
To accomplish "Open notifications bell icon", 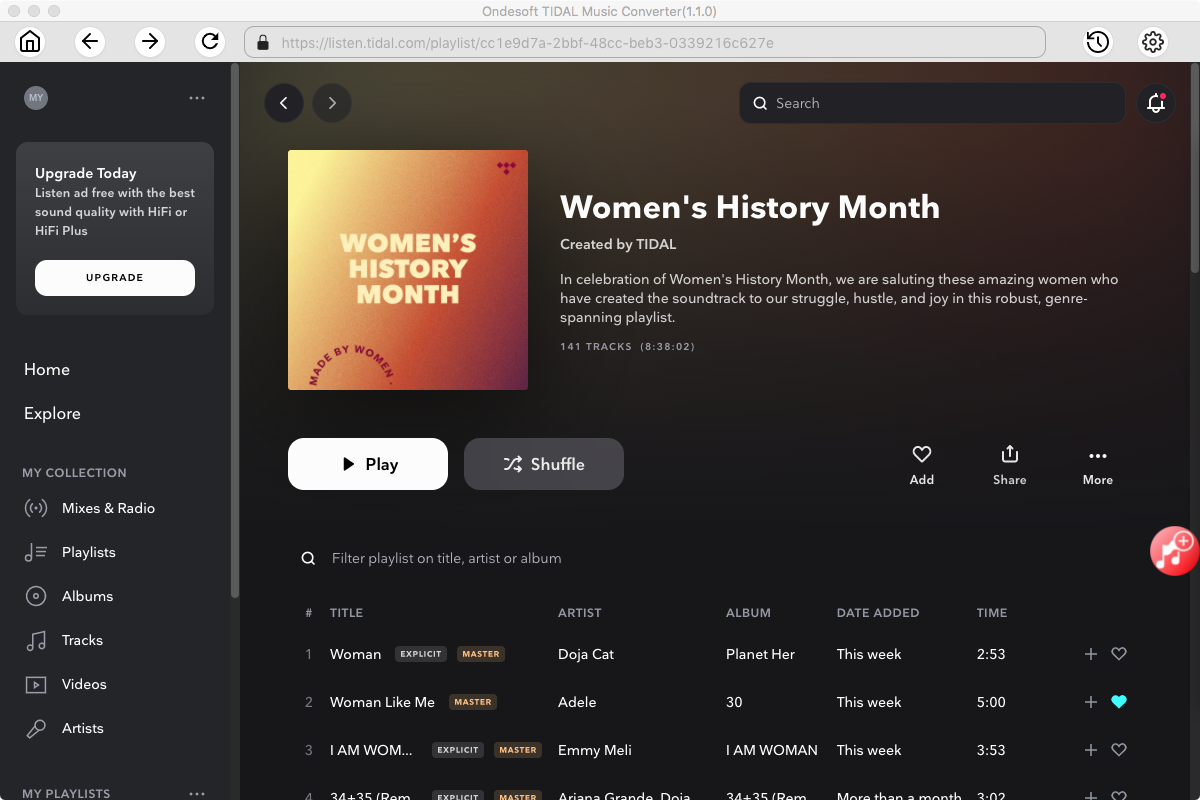I will tap(1157, 103).
